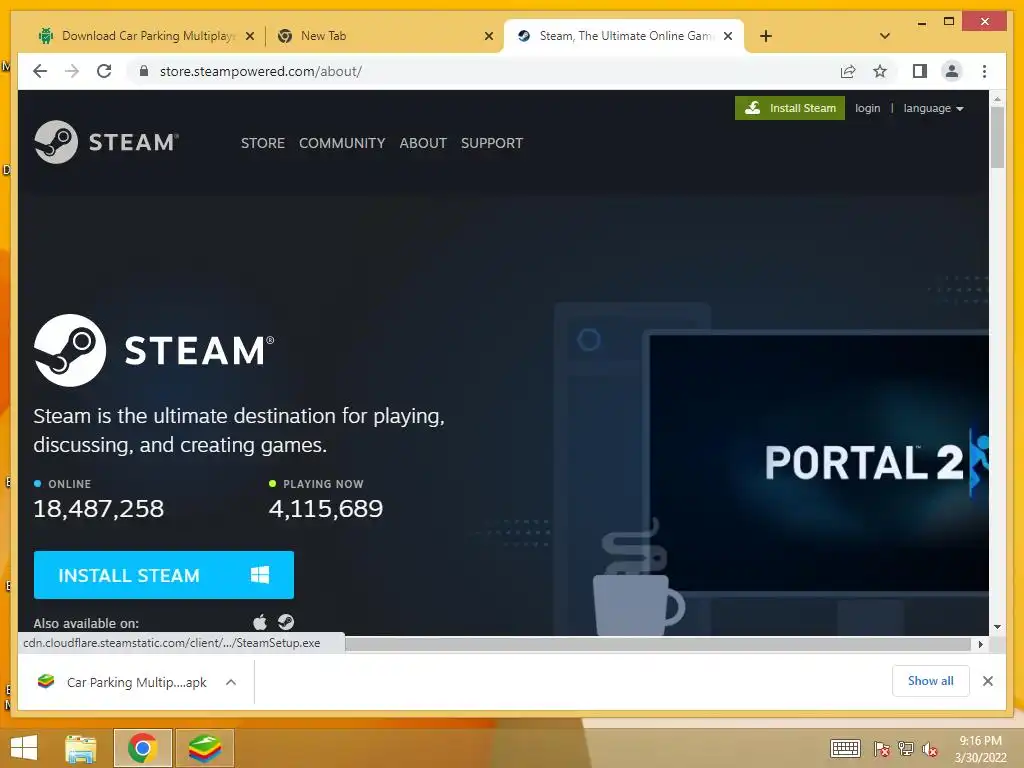Open the ABOUT menu item
This screenshot has width=1024, height=768.
pos(423,143)
